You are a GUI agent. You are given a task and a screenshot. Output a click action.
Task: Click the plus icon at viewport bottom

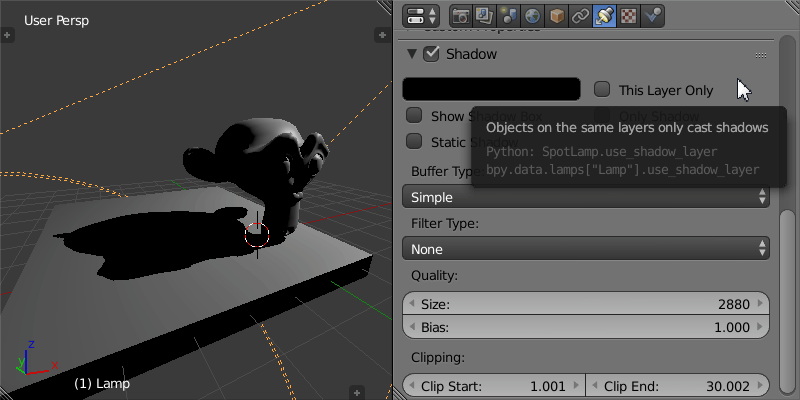click(x=357, y=393)
